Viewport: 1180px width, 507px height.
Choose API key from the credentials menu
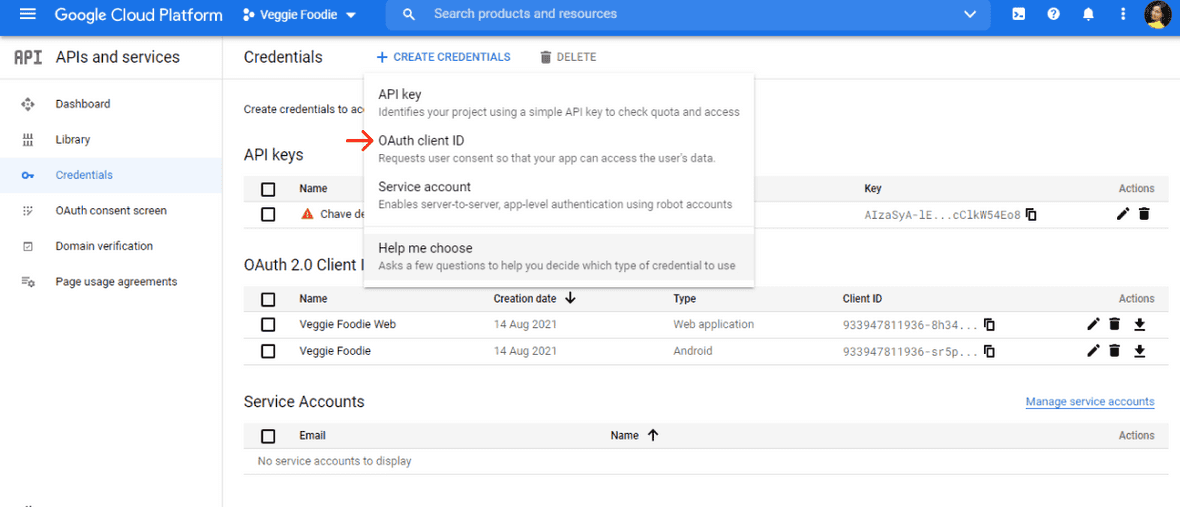(558, 103)
